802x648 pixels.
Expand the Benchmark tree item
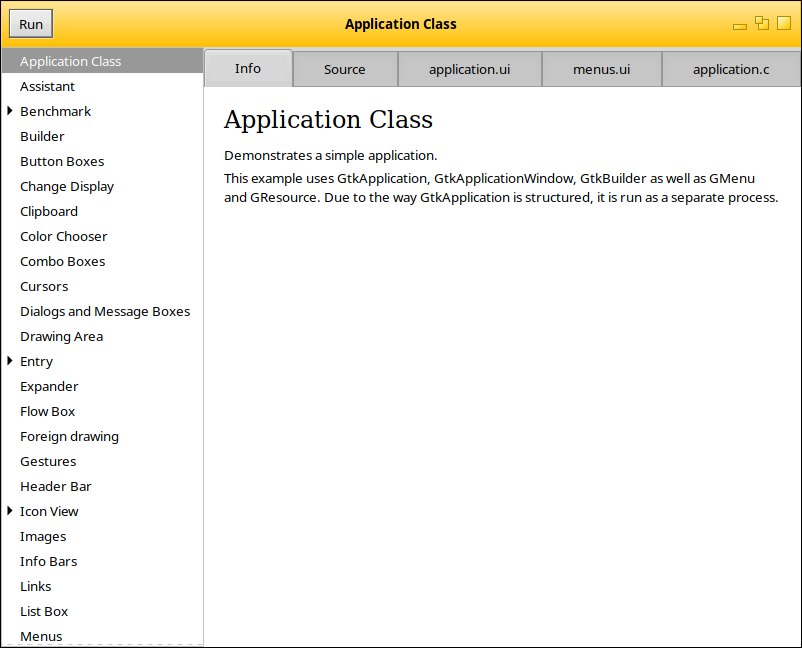coord(10,111)
